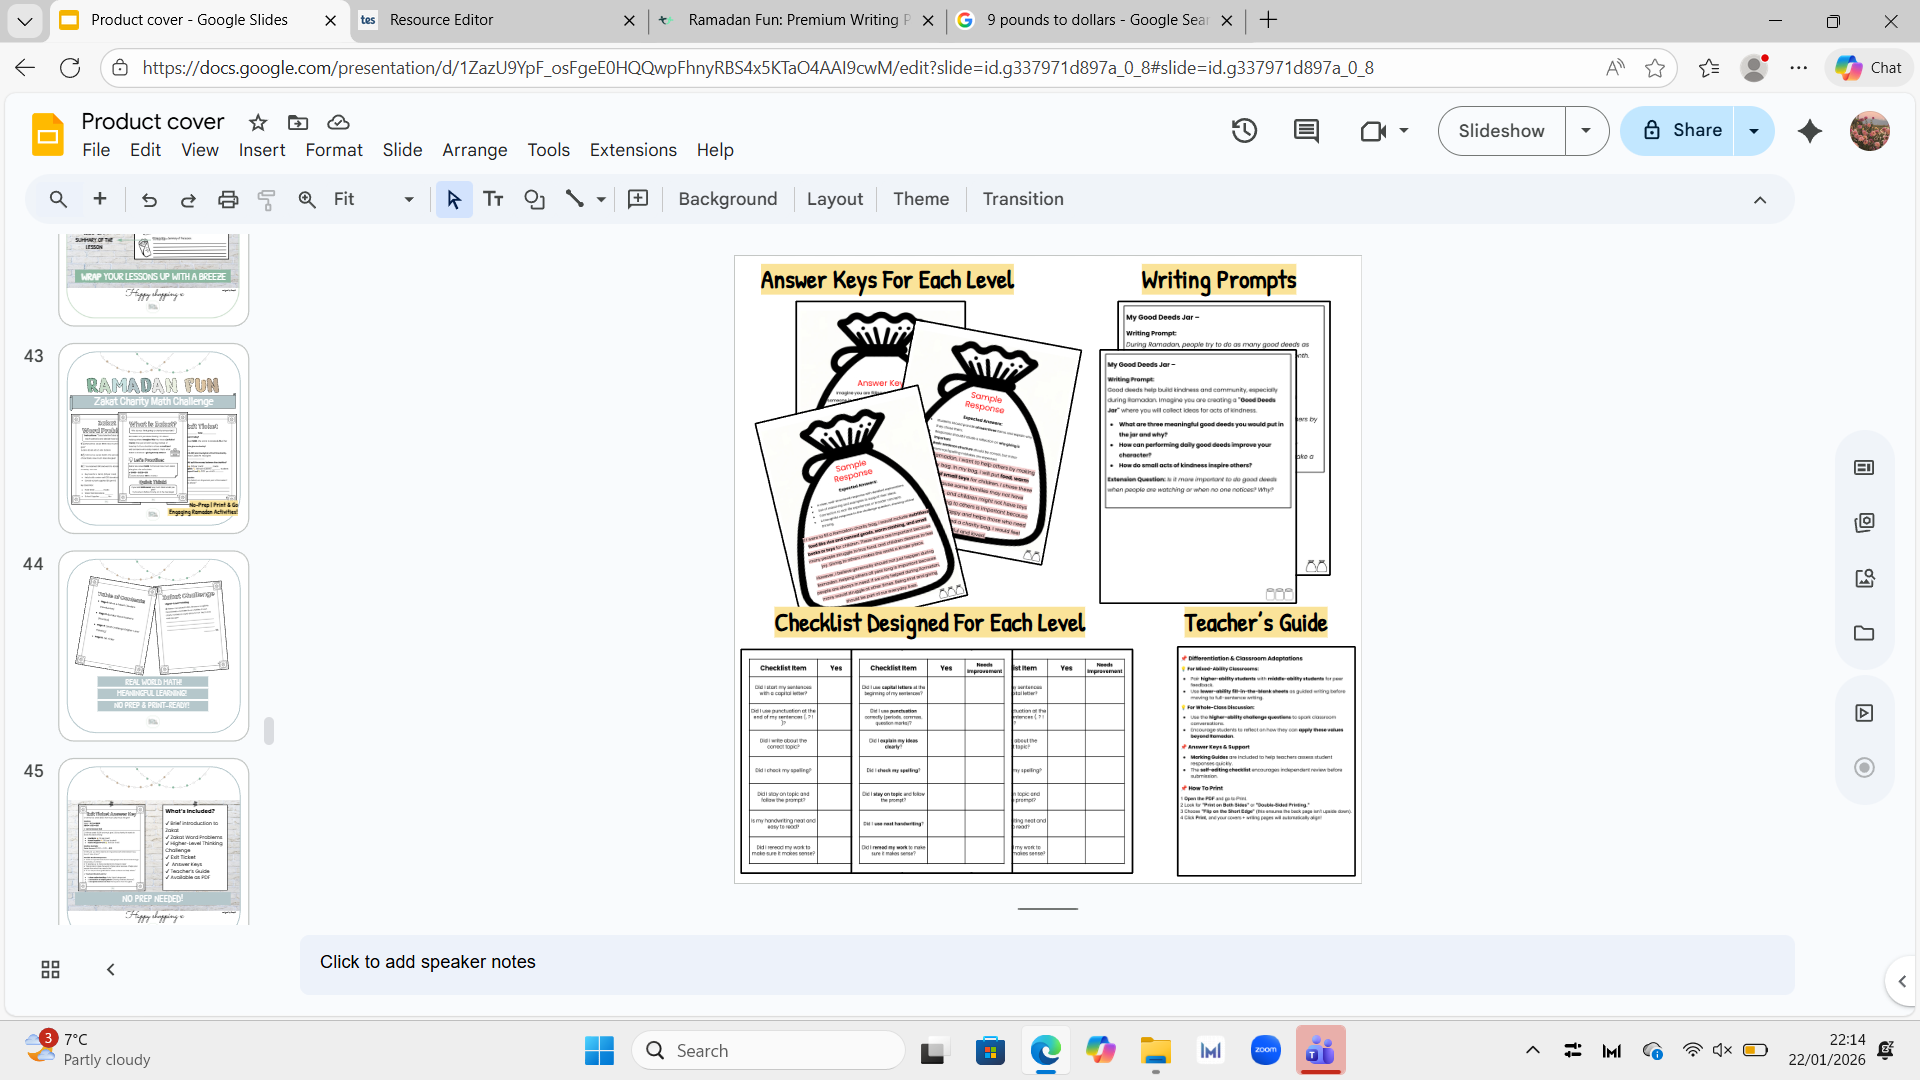
Task: Open comments history icon
Action: 1306,131
